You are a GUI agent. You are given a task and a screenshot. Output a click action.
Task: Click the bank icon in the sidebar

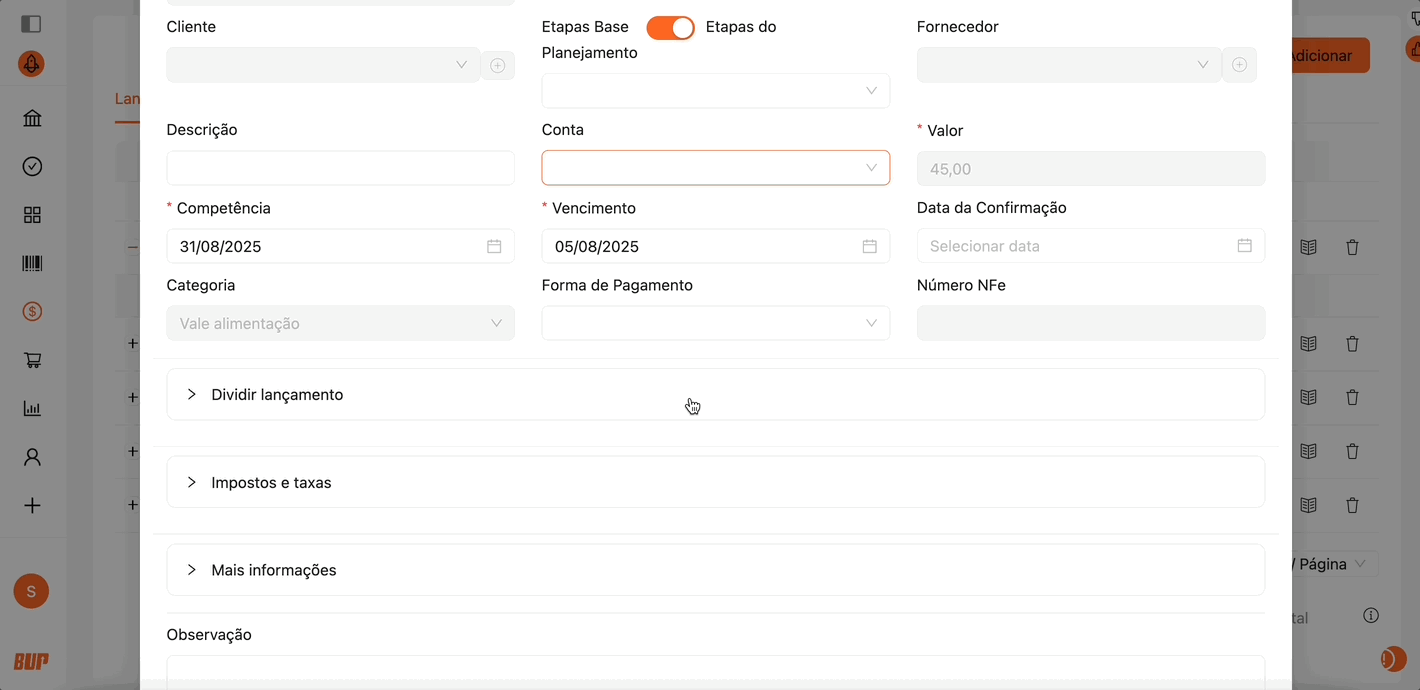pyautogui.click(x=32, y=119)
